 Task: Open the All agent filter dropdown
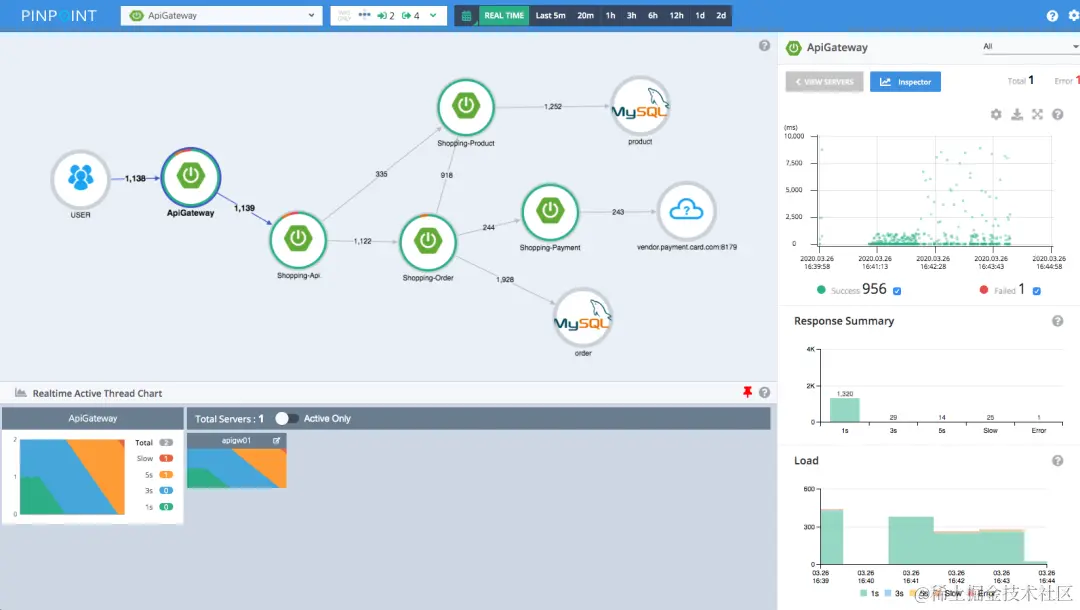[x=1030, y=46]
